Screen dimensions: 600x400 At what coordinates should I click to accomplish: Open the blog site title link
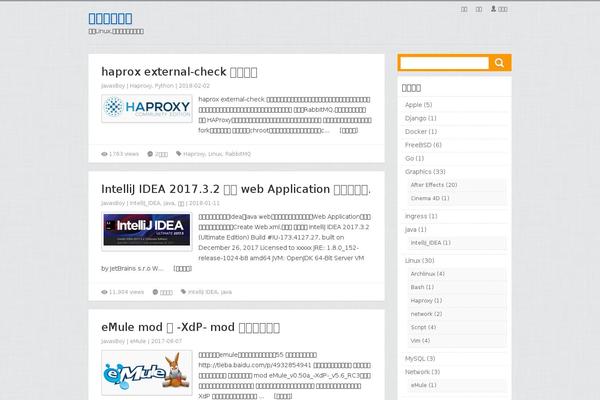pyautogui.click(x=110, y=18)
